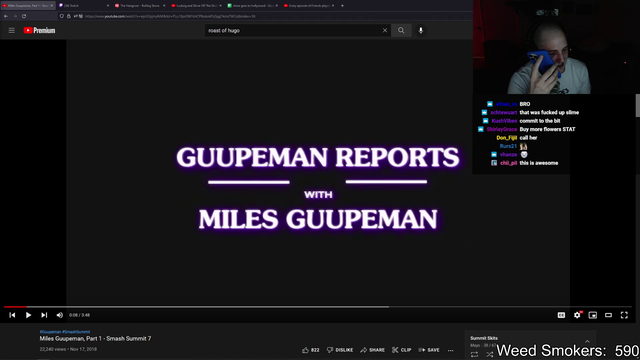Like the video with thumbs up 822
Screen dimensions: 640x360
(x=311, y=350)
